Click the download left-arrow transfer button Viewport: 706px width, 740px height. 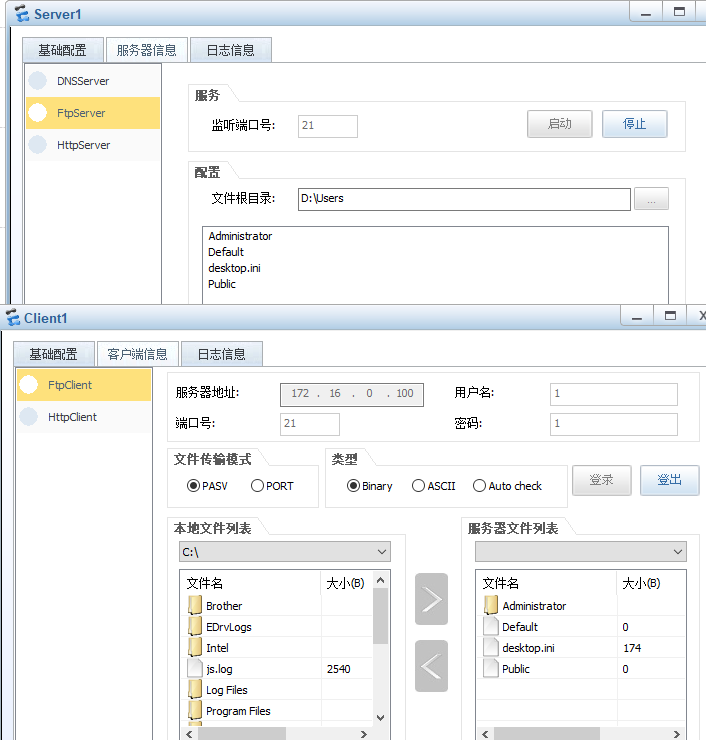431,666
